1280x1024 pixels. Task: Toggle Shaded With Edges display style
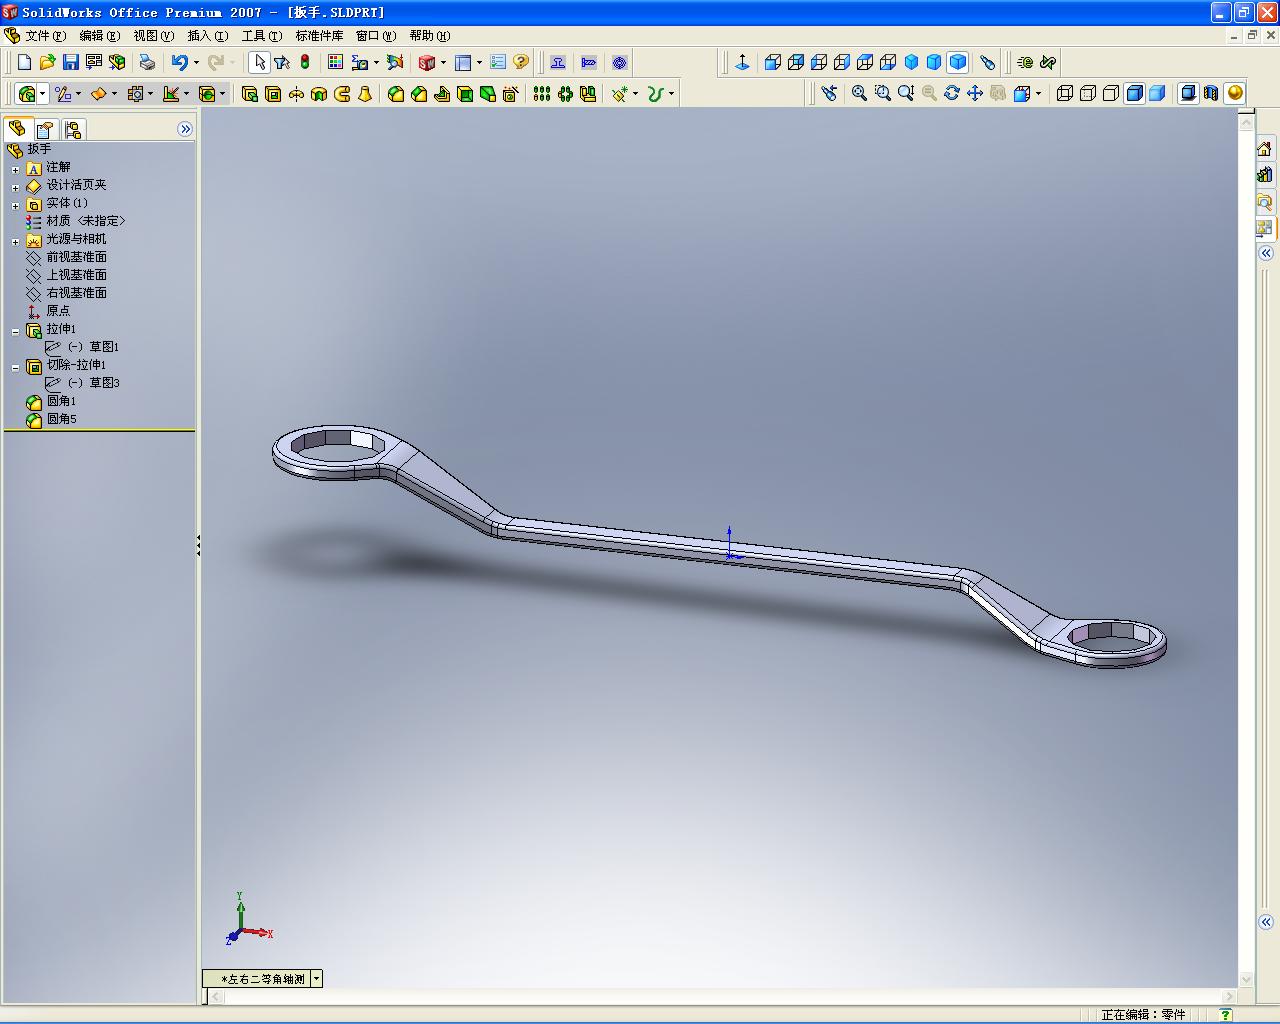(1134, 93)
